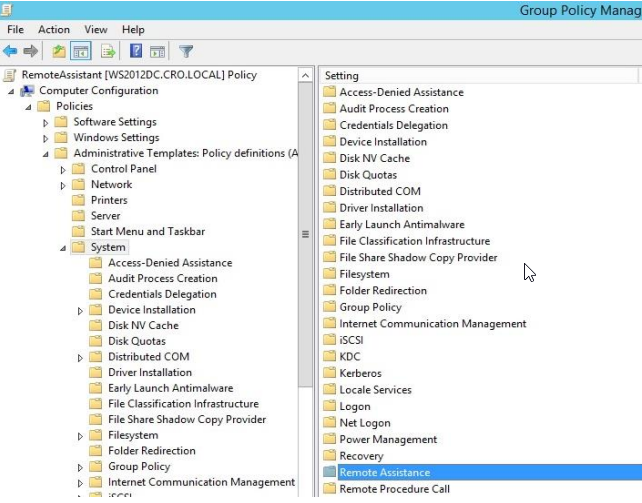The width and height of the screenshot is (642, 503).
Task: Open Help via the blue question-mark icon
Action: (x=135, y=51)
